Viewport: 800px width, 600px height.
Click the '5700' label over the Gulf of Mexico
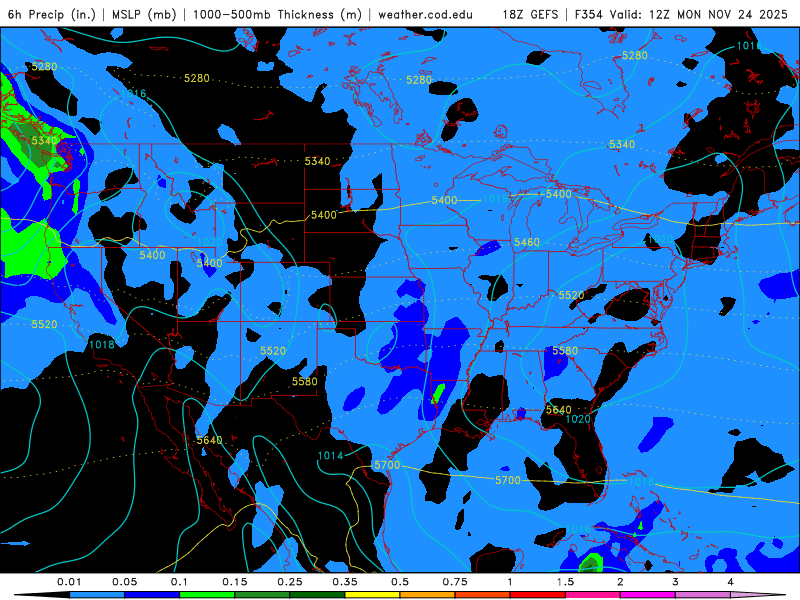508,480
